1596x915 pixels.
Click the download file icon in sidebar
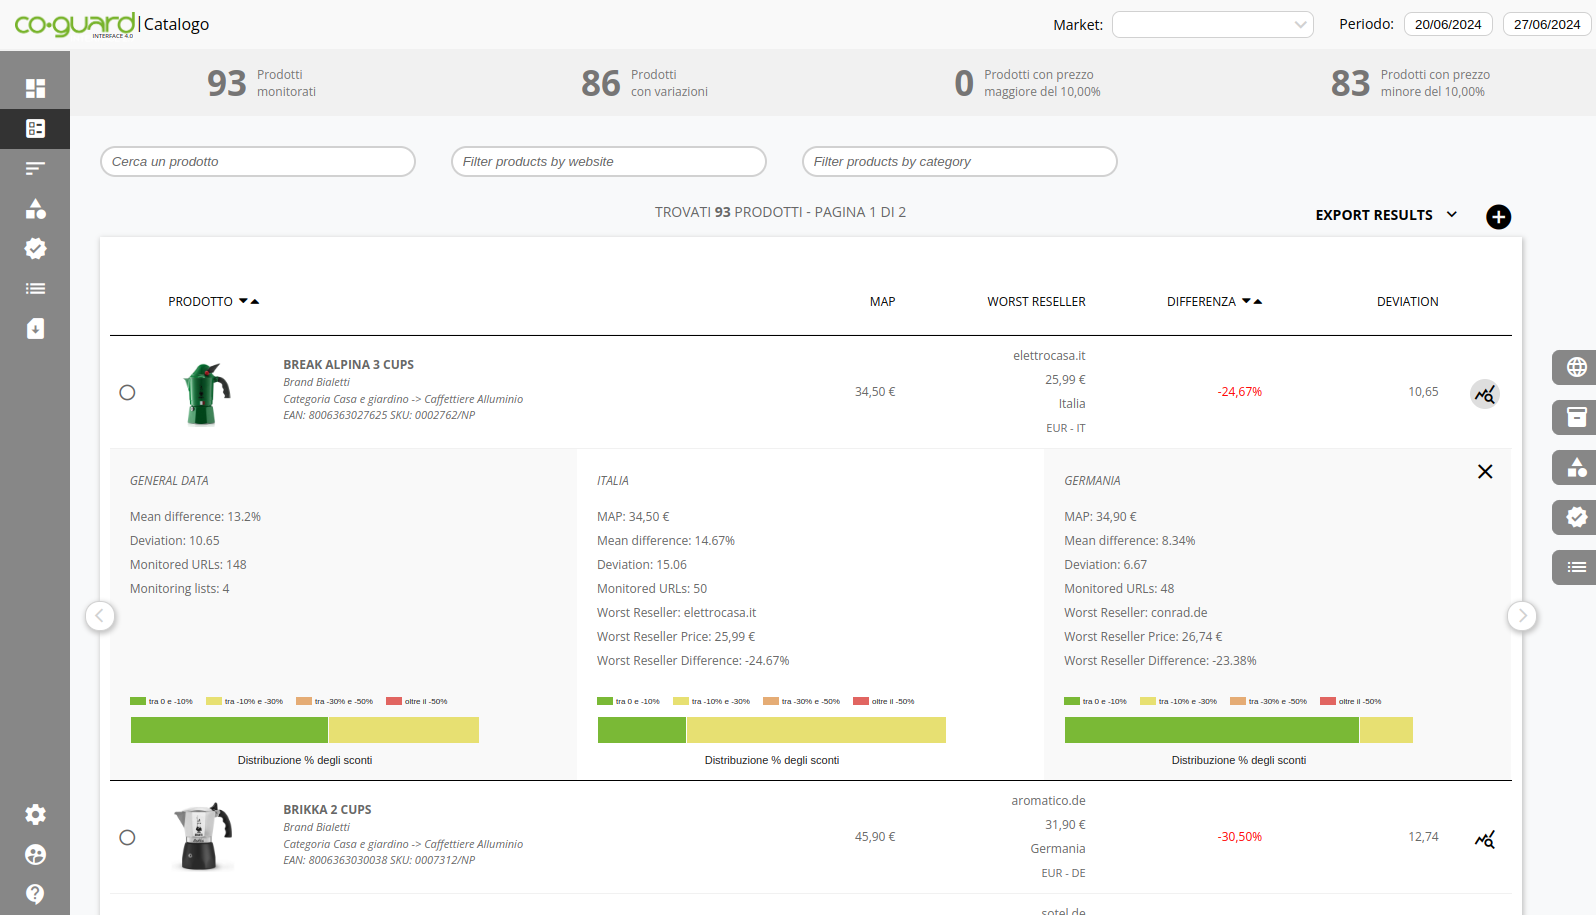[x=35, y=329]
